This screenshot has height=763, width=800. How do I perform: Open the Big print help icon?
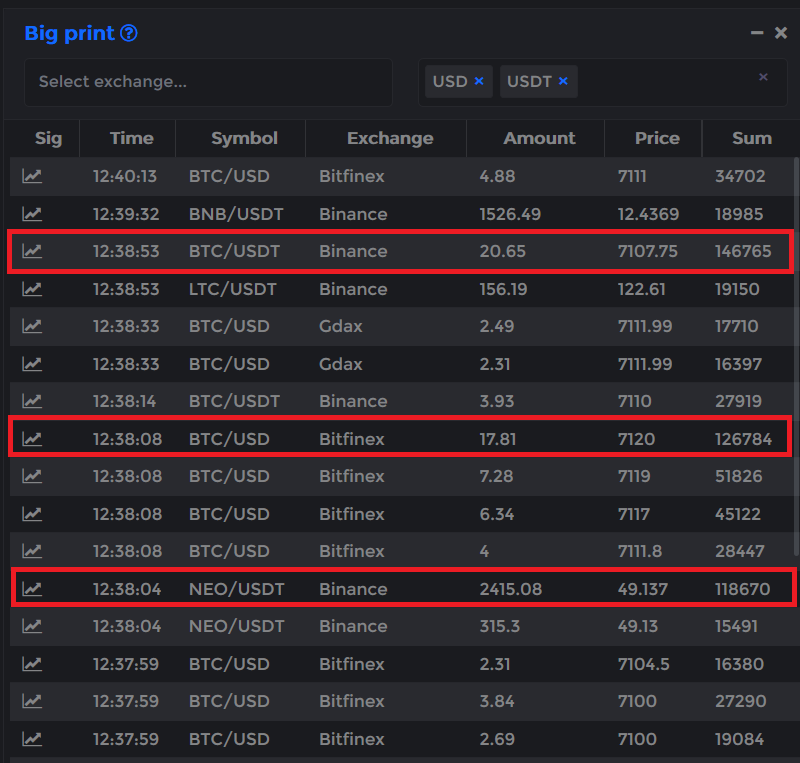(129, 33)
